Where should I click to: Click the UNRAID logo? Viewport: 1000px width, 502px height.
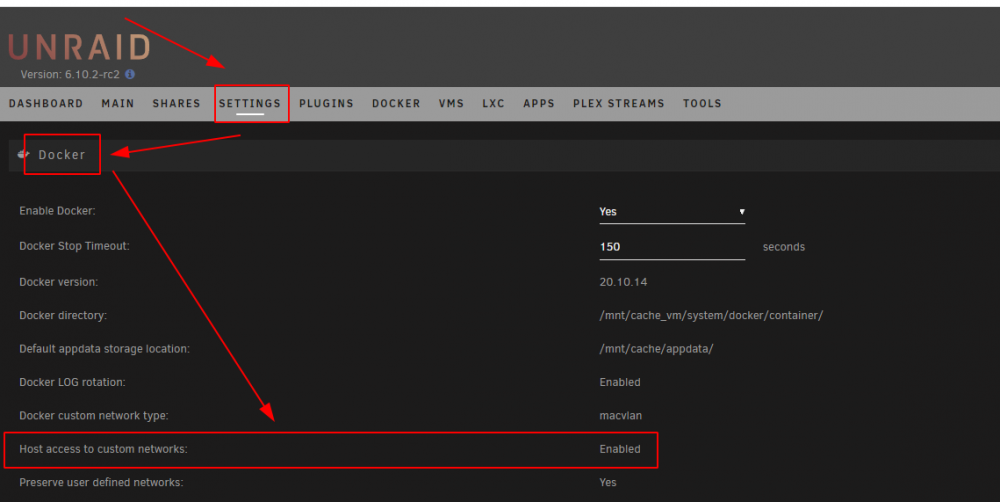point(79,48)
